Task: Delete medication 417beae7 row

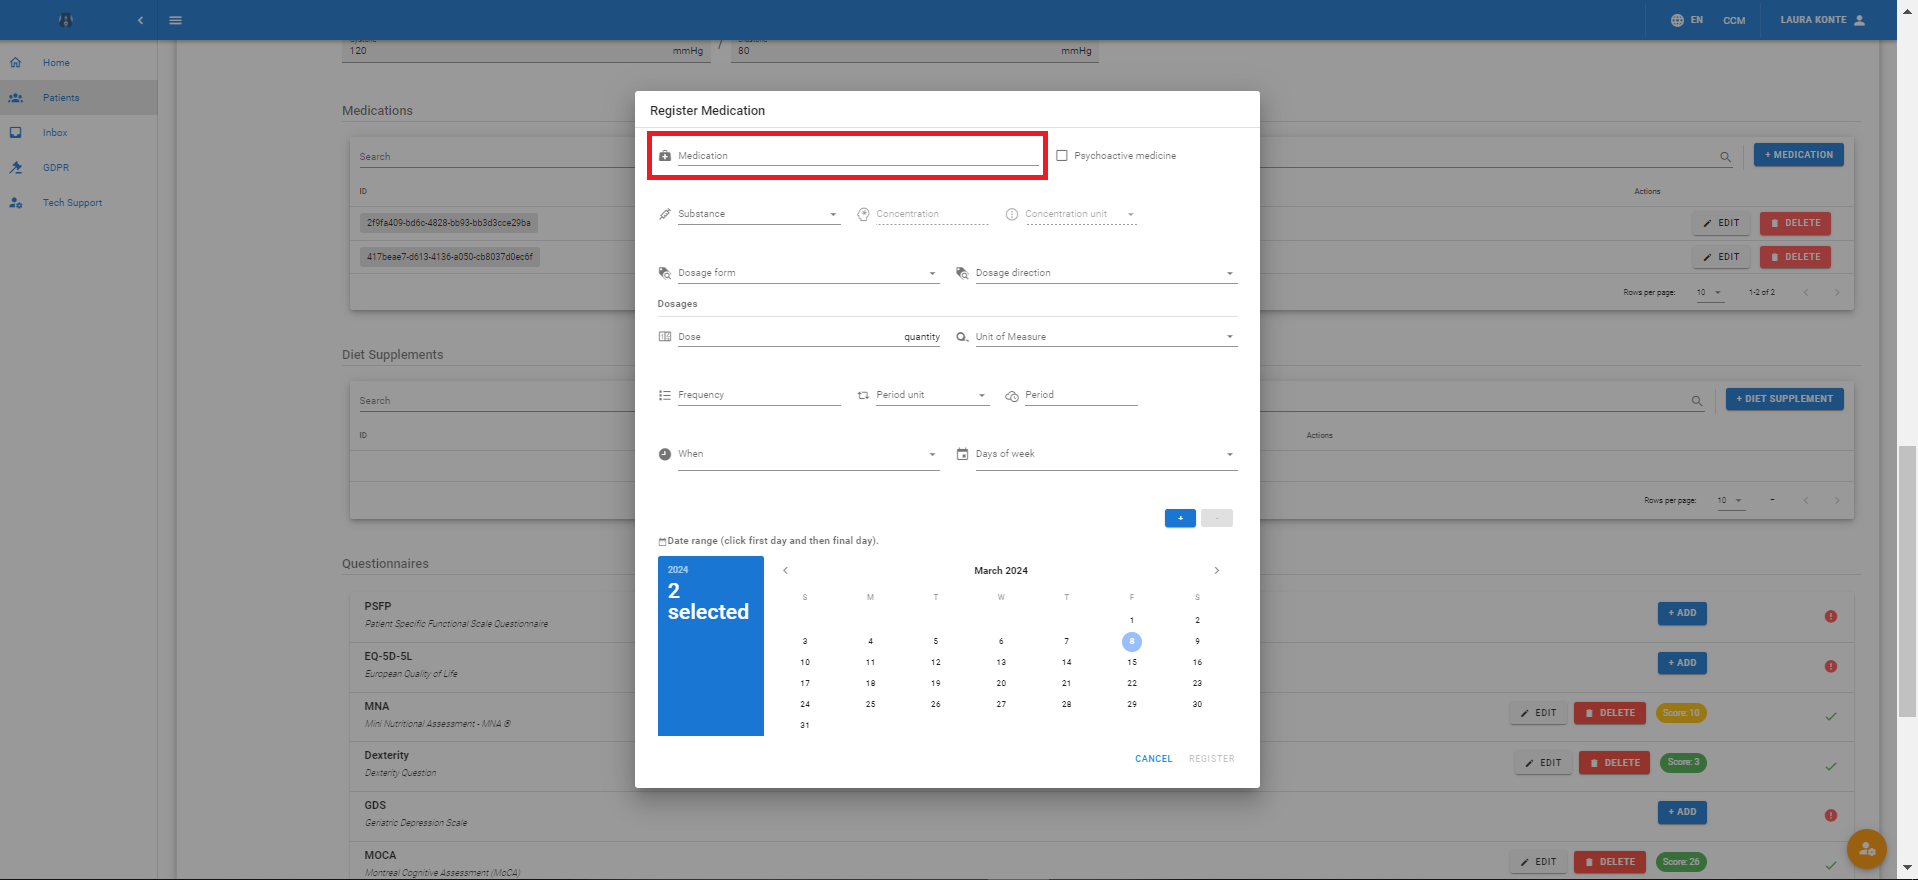Action: coord(1795,257)
